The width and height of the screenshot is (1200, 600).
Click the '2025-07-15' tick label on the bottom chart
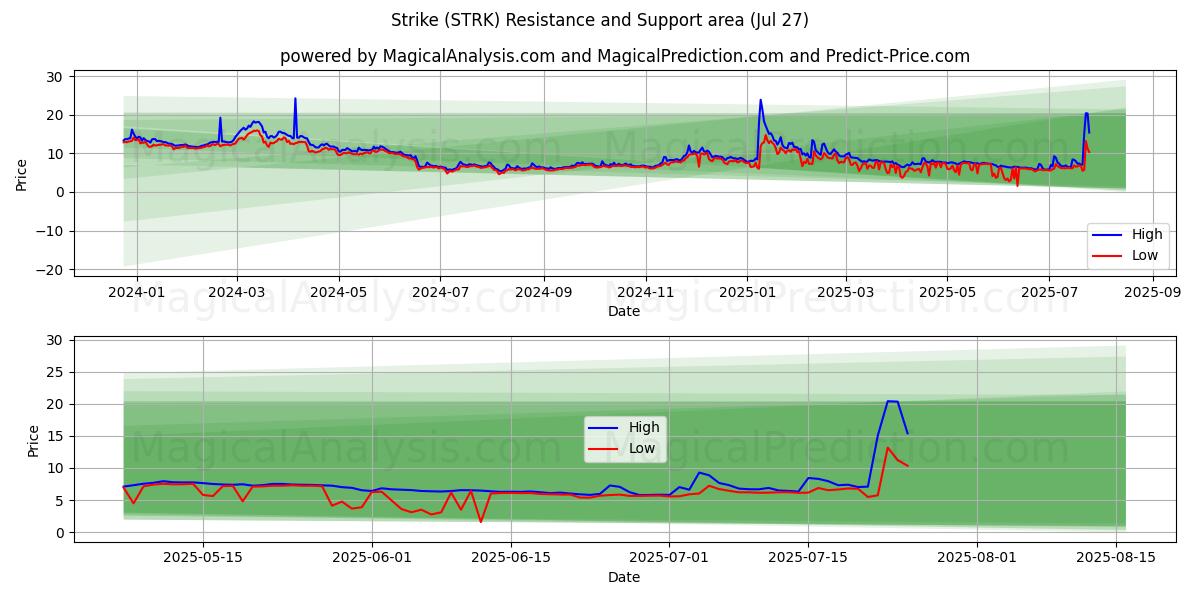[808, 558]
